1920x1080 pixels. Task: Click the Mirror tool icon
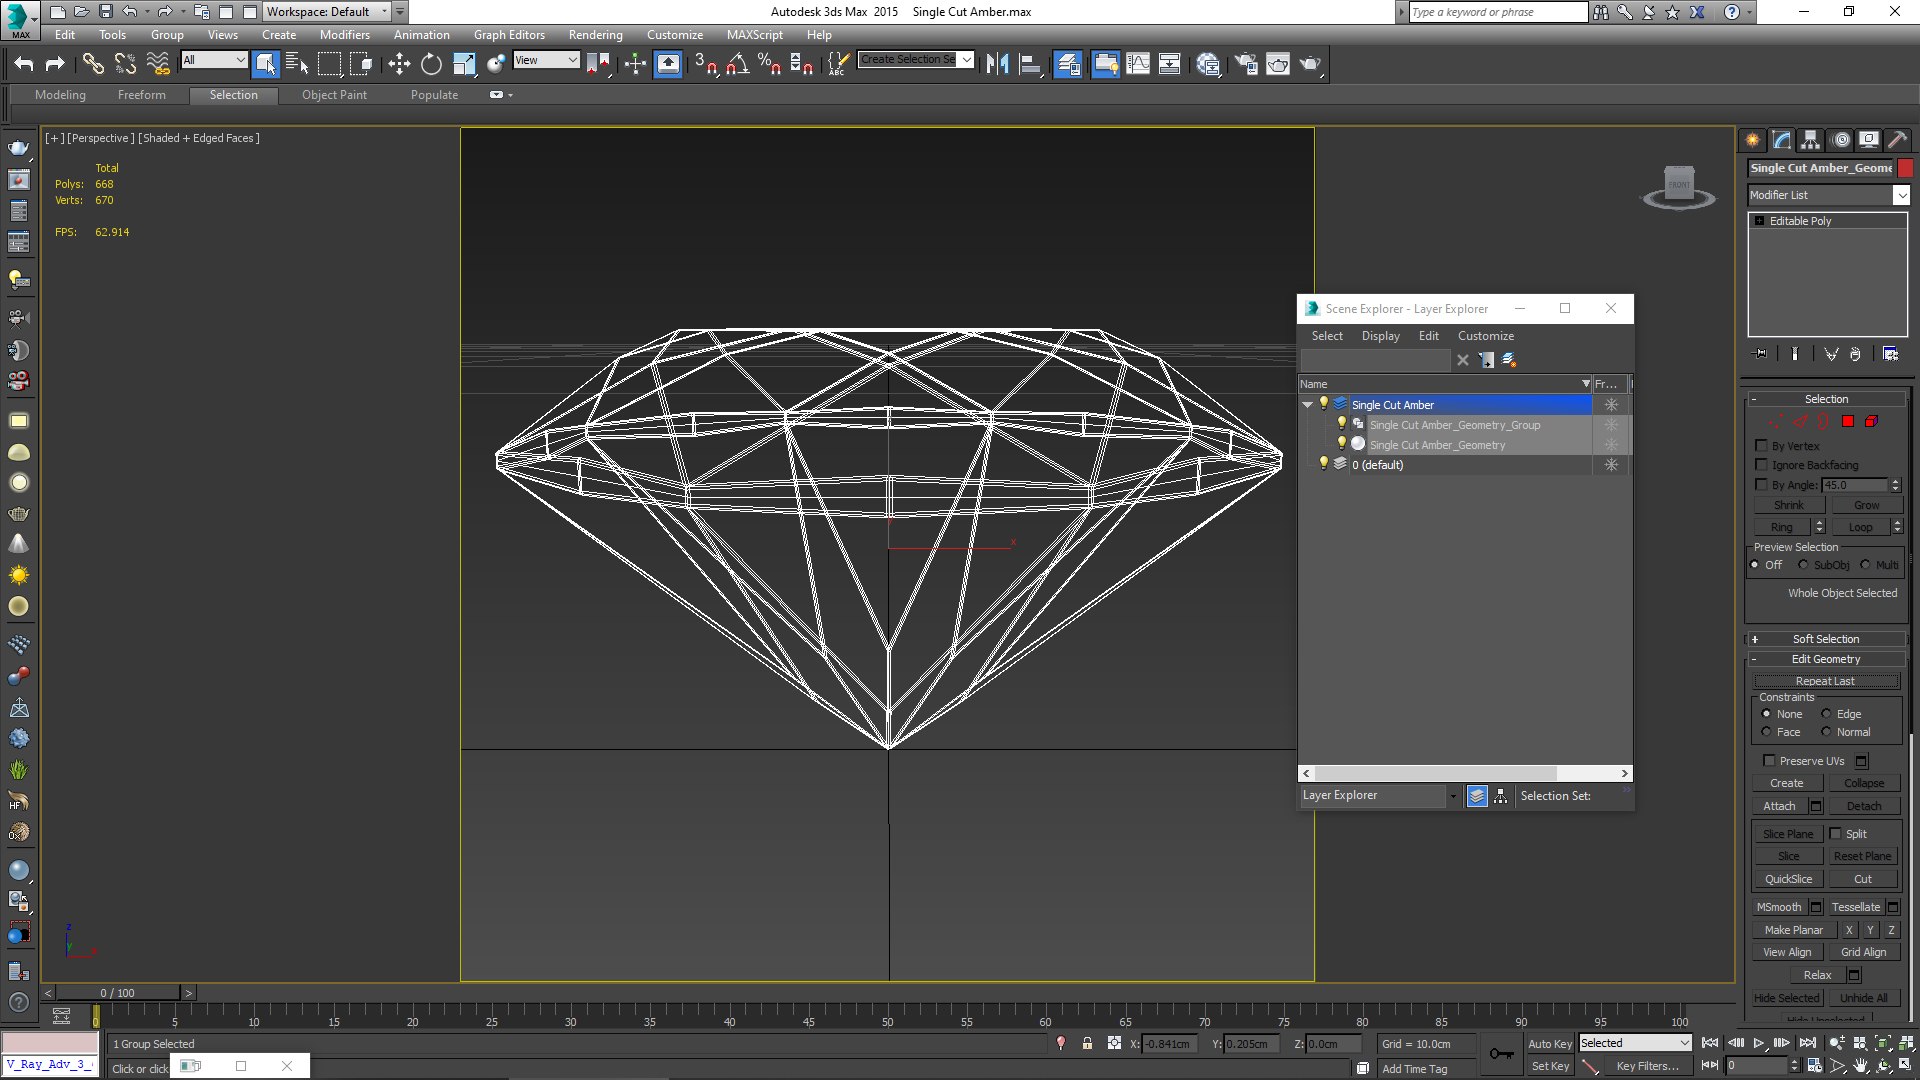tap(997, 64)
